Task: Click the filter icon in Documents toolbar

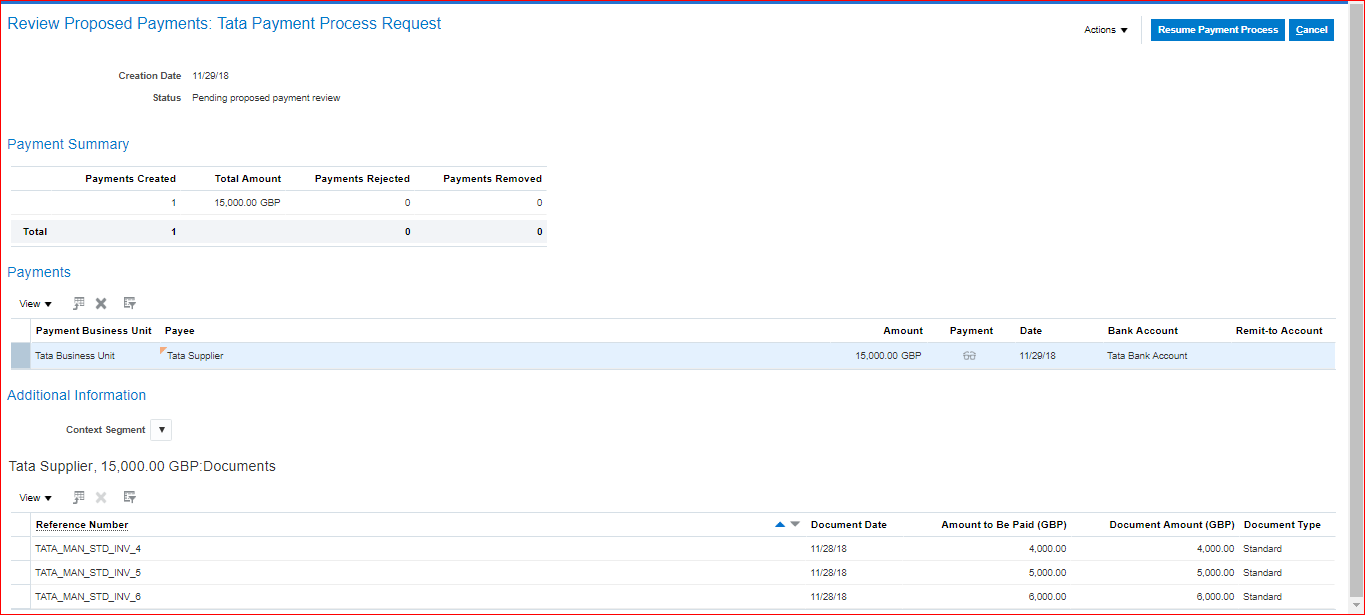Action: click(129, 497)
